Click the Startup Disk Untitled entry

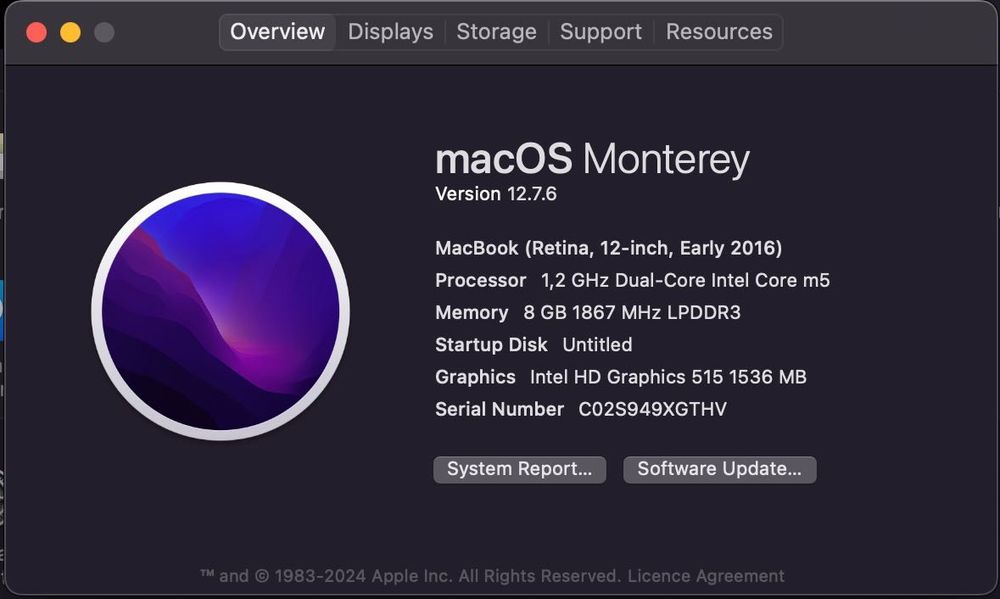pyautogui.click(x=534, y=345)
